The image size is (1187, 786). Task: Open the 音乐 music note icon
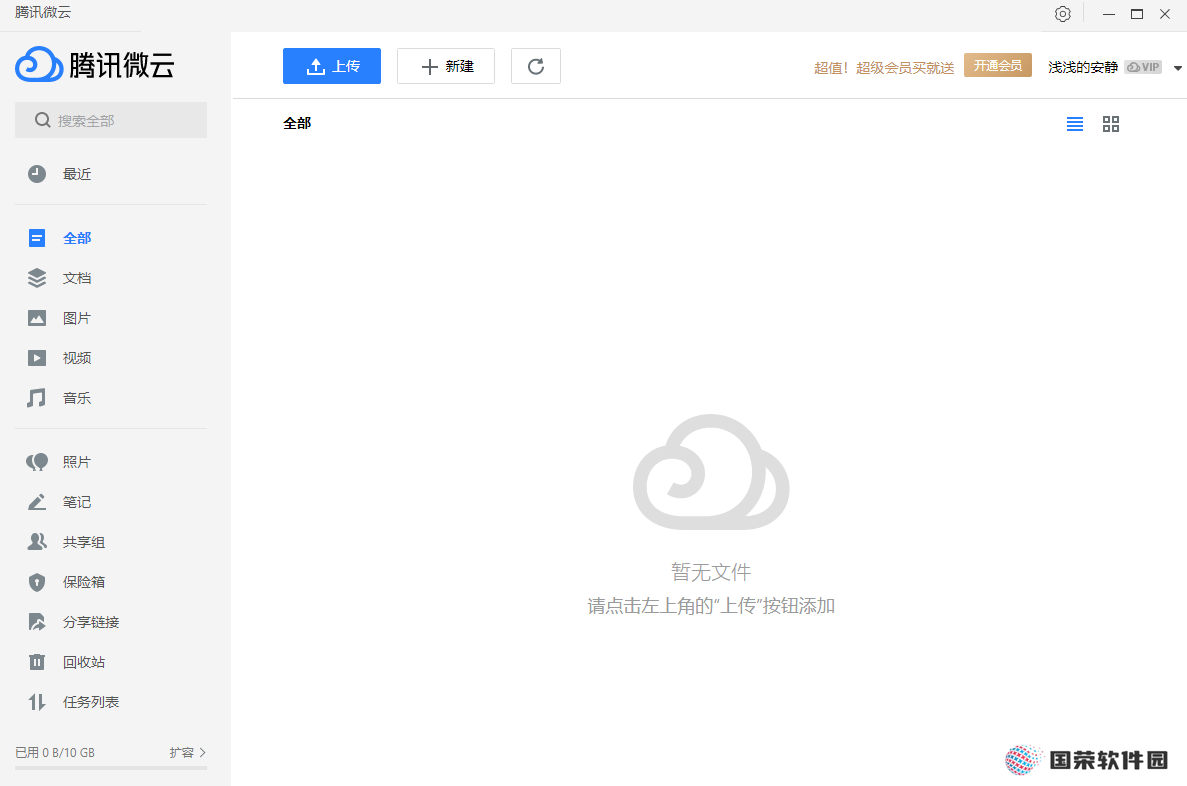click(x=36, y=398)
